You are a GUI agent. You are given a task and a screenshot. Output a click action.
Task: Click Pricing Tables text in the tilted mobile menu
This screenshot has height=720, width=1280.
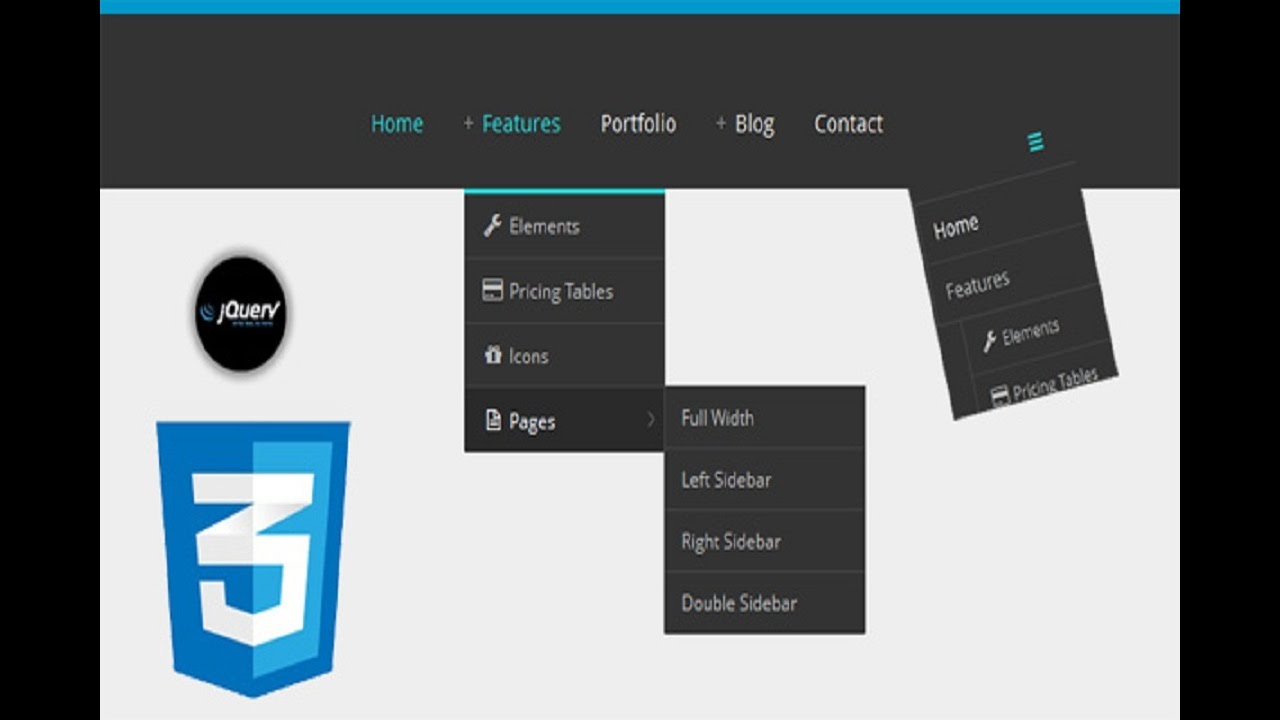(x=1055, y=384)
